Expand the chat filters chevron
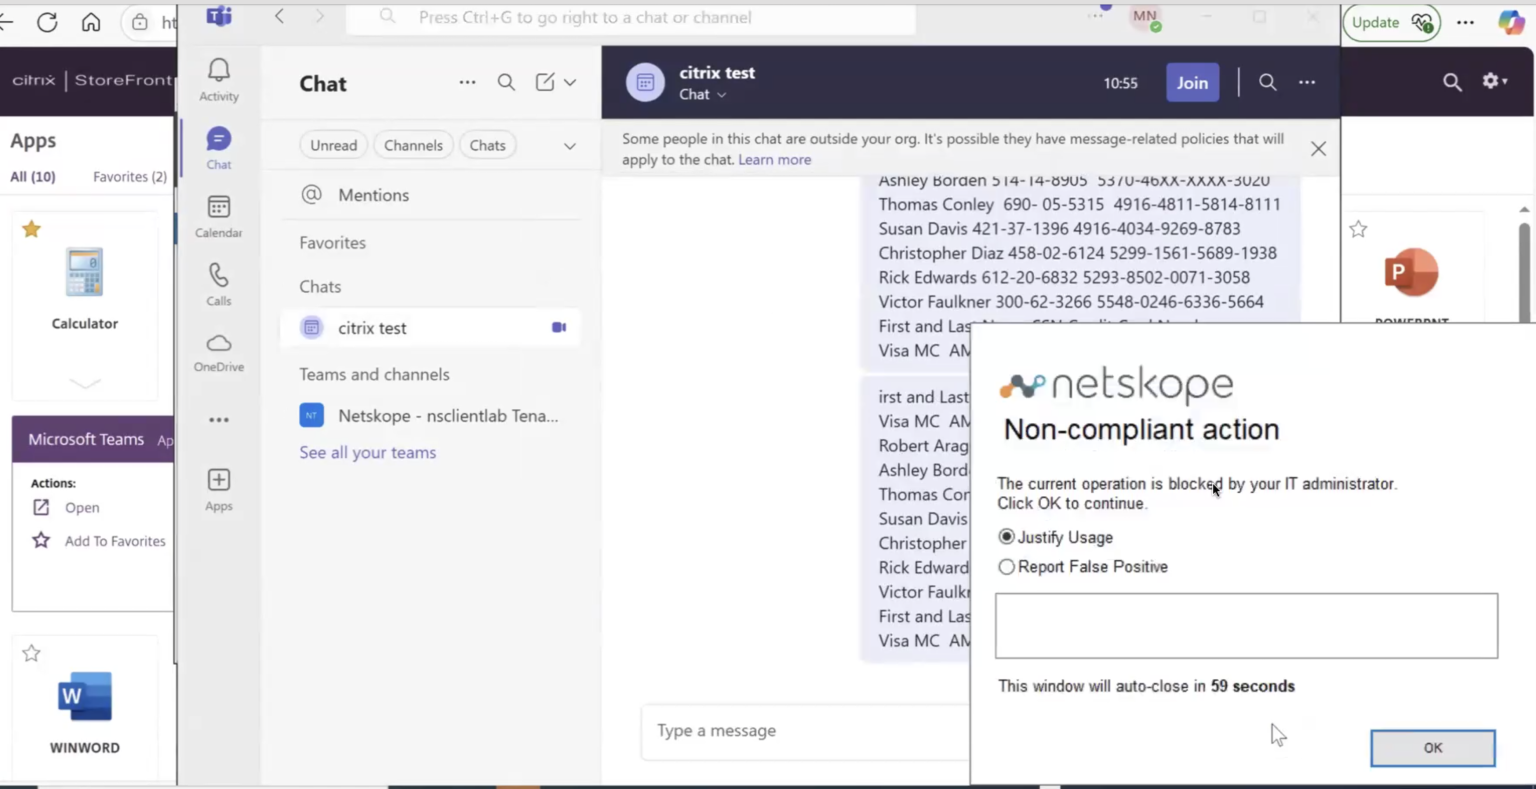Image resolution: width=1536 pixels, height=789 pixels. click(569, 145)
